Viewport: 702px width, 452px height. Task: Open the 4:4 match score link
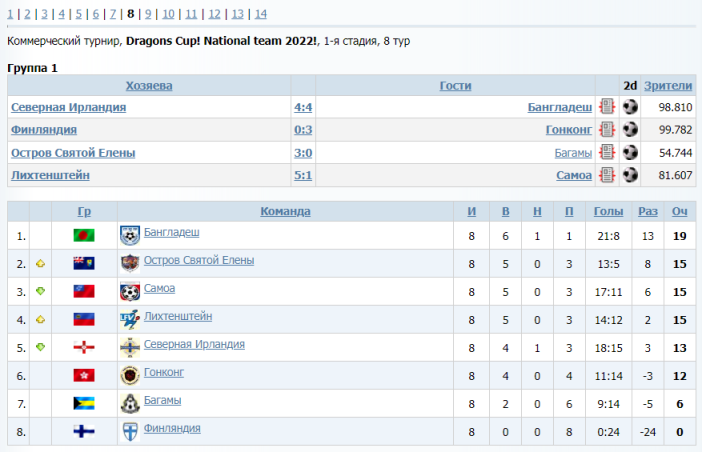[302, 107]
